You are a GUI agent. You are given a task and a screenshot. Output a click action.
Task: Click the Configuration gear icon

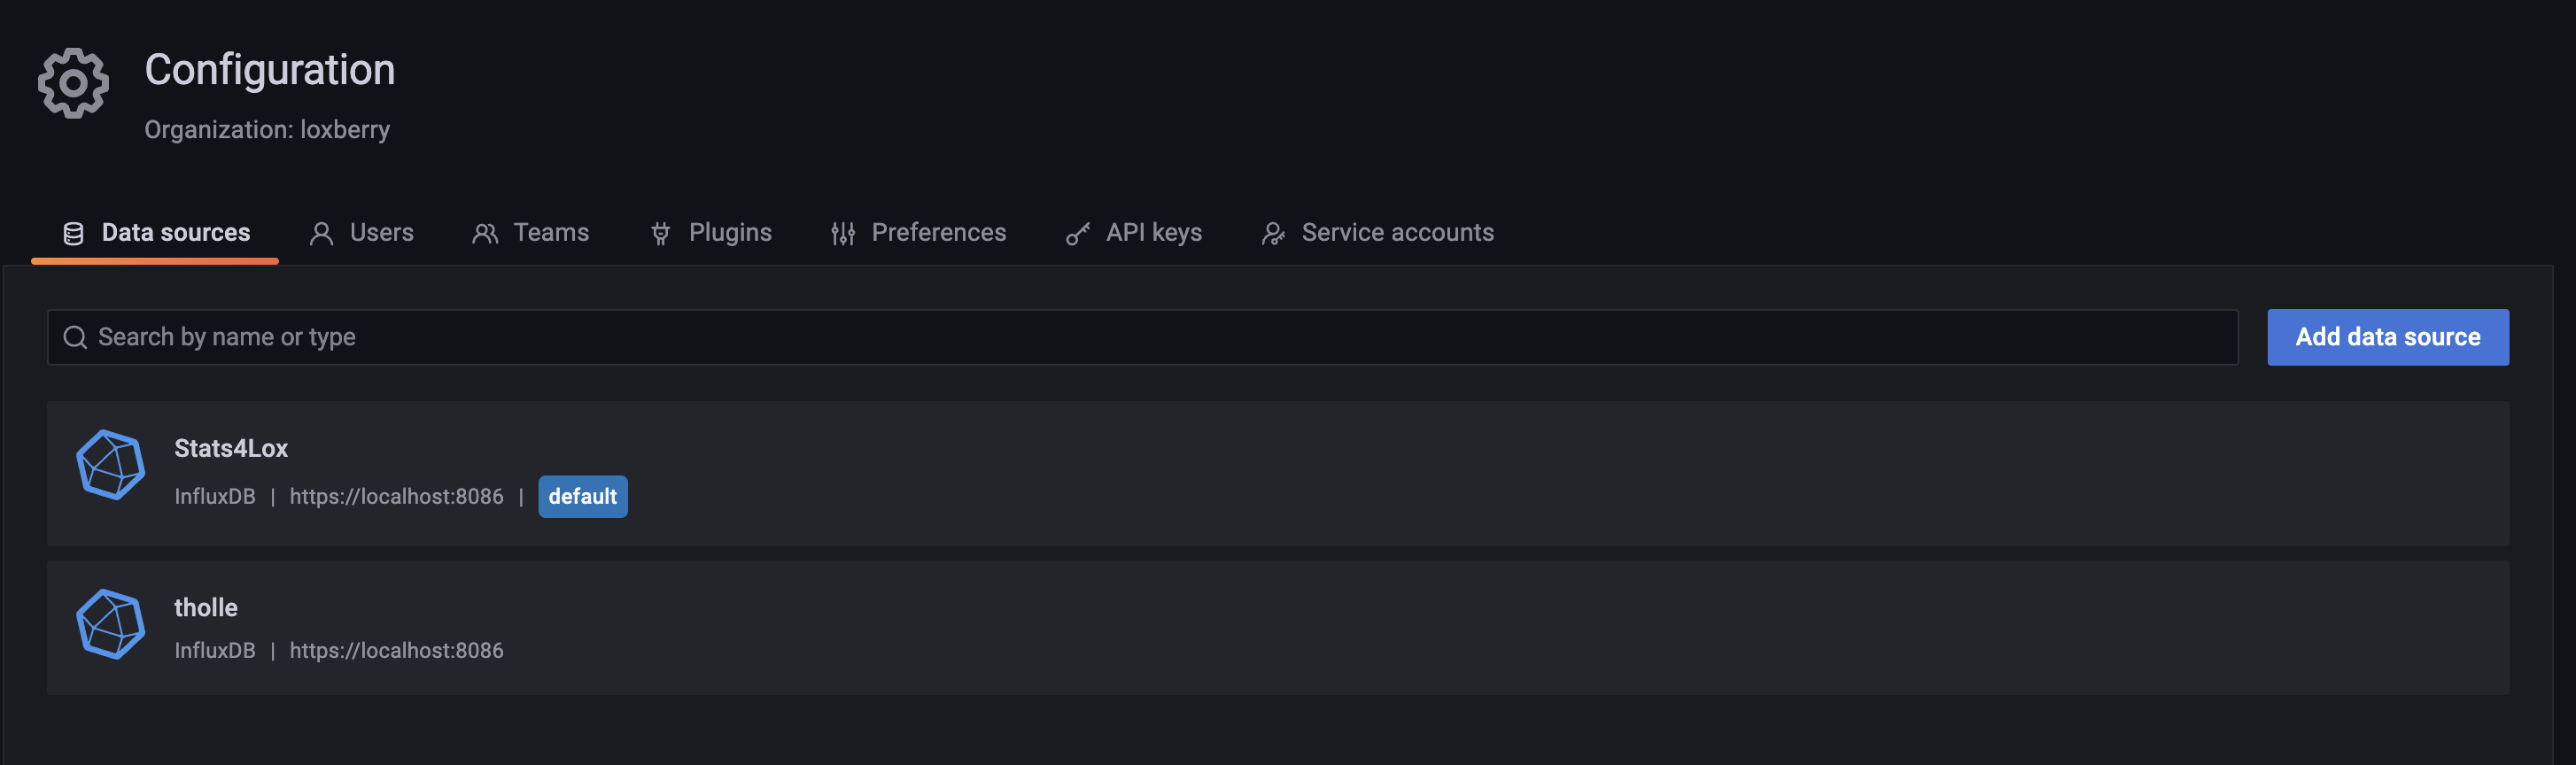click(x=73, y=83)
